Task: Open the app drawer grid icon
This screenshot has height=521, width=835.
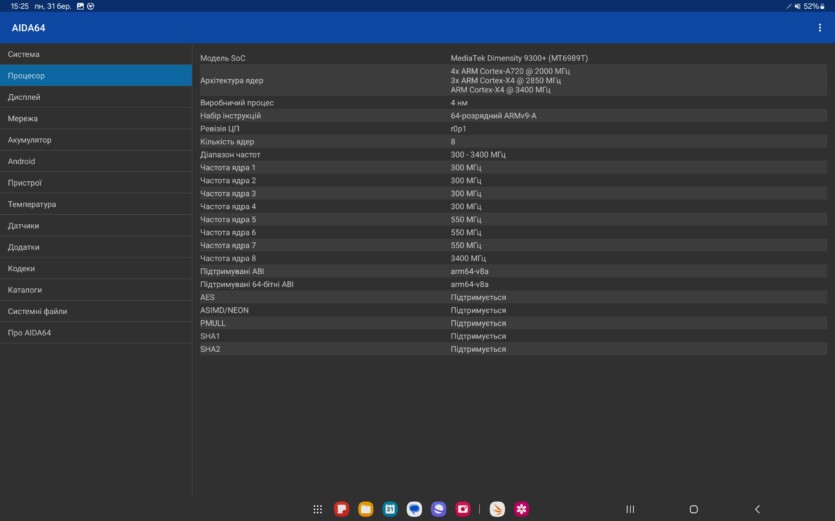Action: coord(317,509)
